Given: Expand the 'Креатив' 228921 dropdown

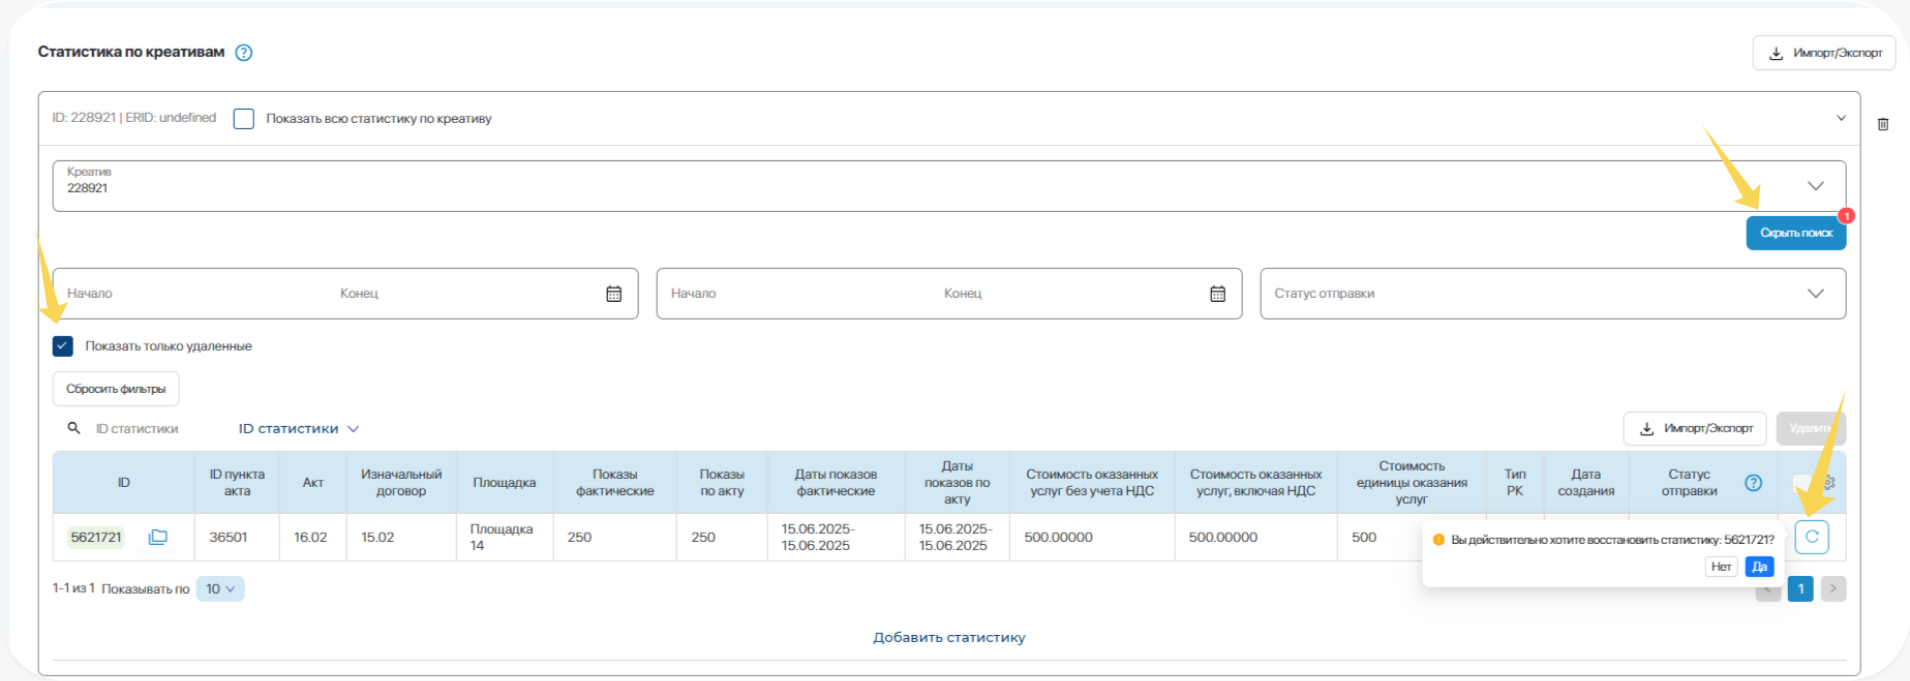Looking at the screenshot, I should pos(1815,186).
